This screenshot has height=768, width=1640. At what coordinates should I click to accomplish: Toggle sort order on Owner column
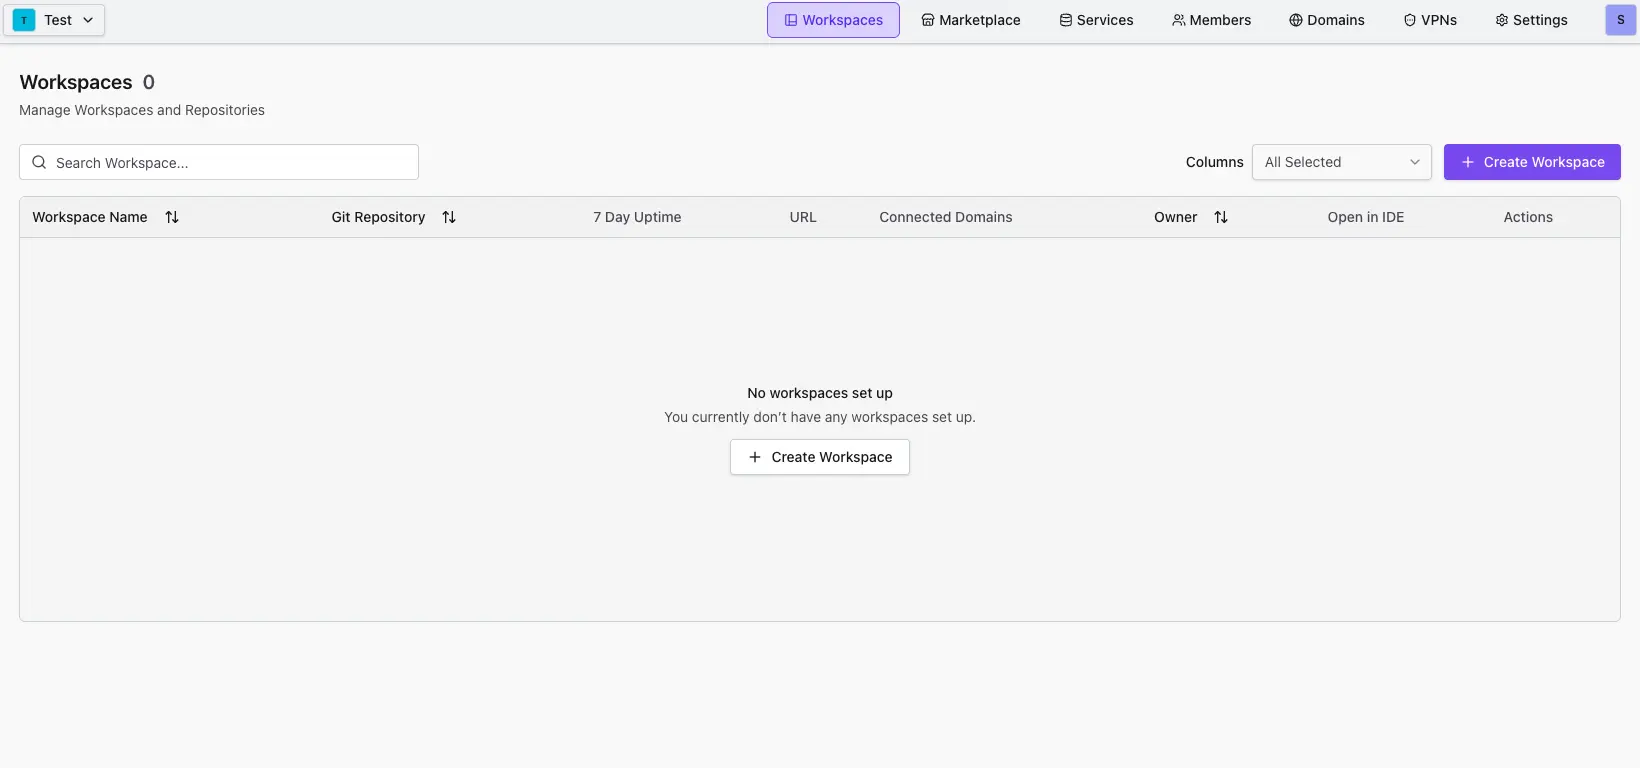[x=1220, y=217]
